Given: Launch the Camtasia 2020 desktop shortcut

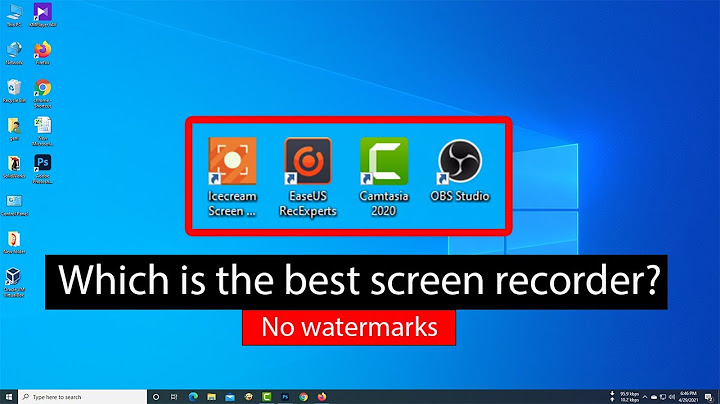Looking at the screenshot, I should pyautogui.click(x=384, y=177).
